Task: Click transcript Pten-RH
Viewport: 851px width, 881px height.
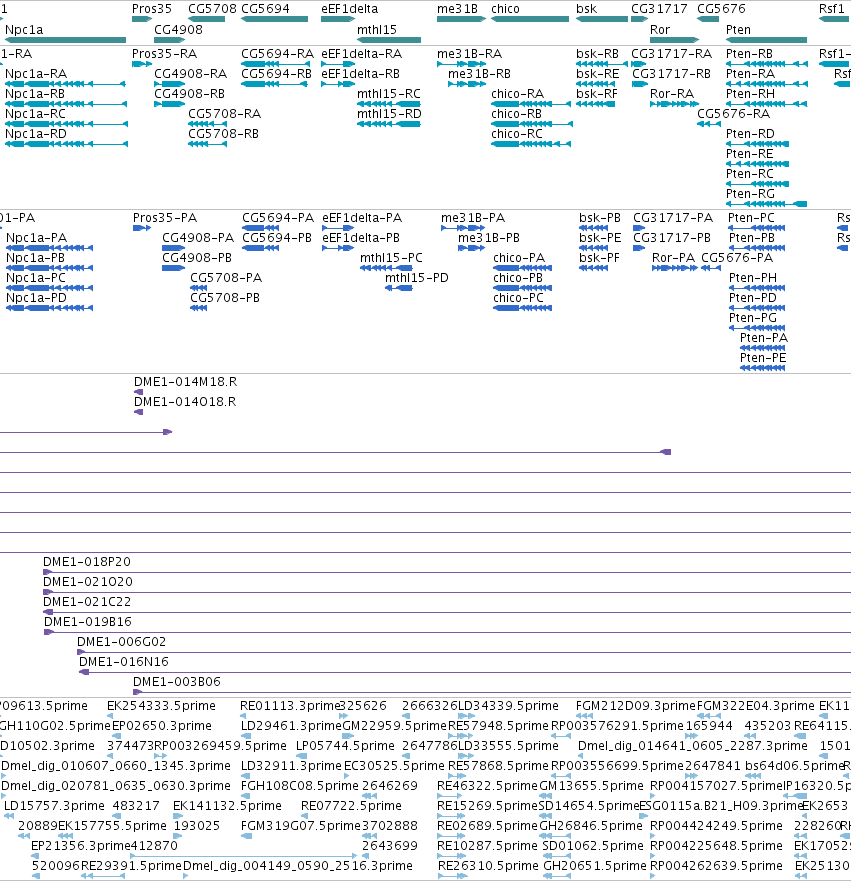Action: 750,94
